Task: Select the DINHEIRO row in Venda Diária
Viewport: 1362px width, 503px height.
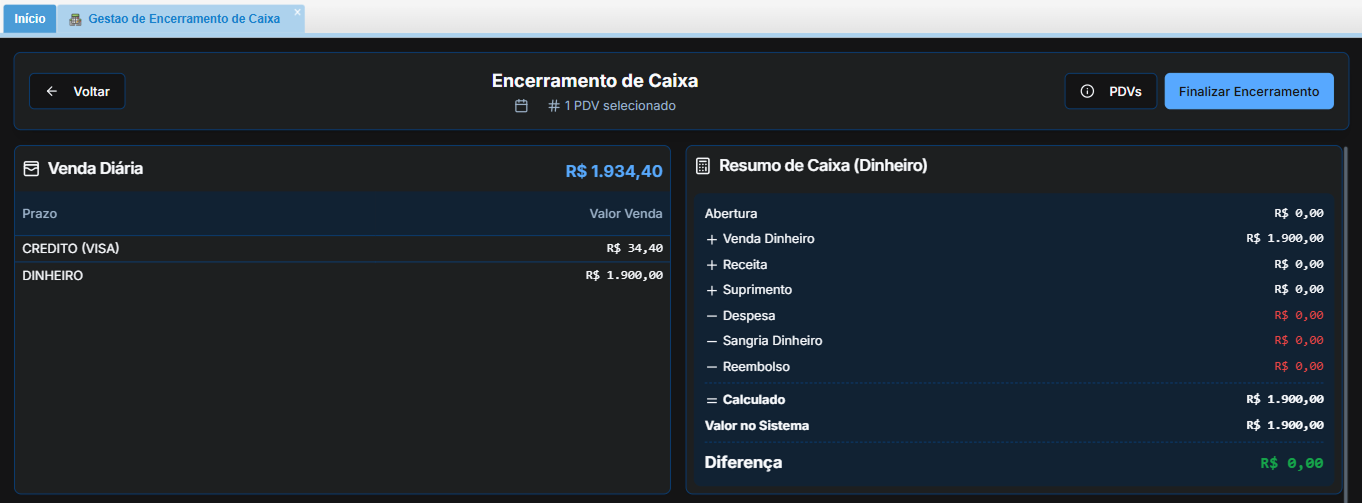Action: coord(342,275)
